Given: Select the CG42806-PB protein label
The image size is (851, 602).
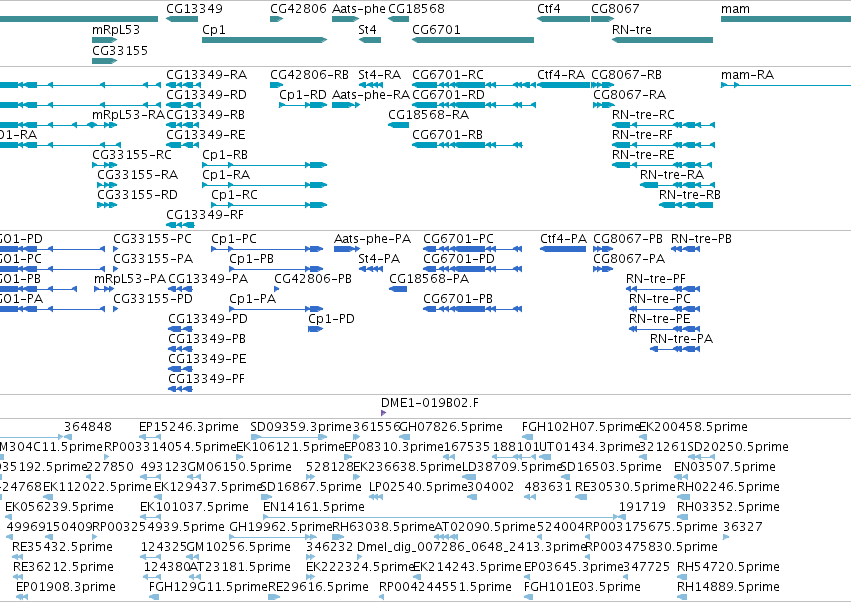Looking at the screenshot, I should point(313,279).
